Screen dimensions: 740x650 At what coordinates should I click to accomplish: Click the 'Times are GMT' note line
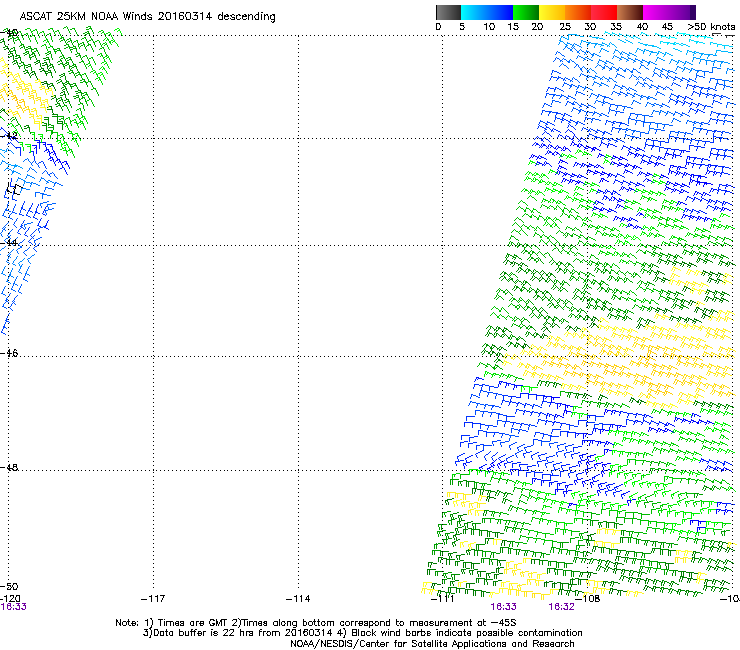pyautogui.click(x=316, y=623)
